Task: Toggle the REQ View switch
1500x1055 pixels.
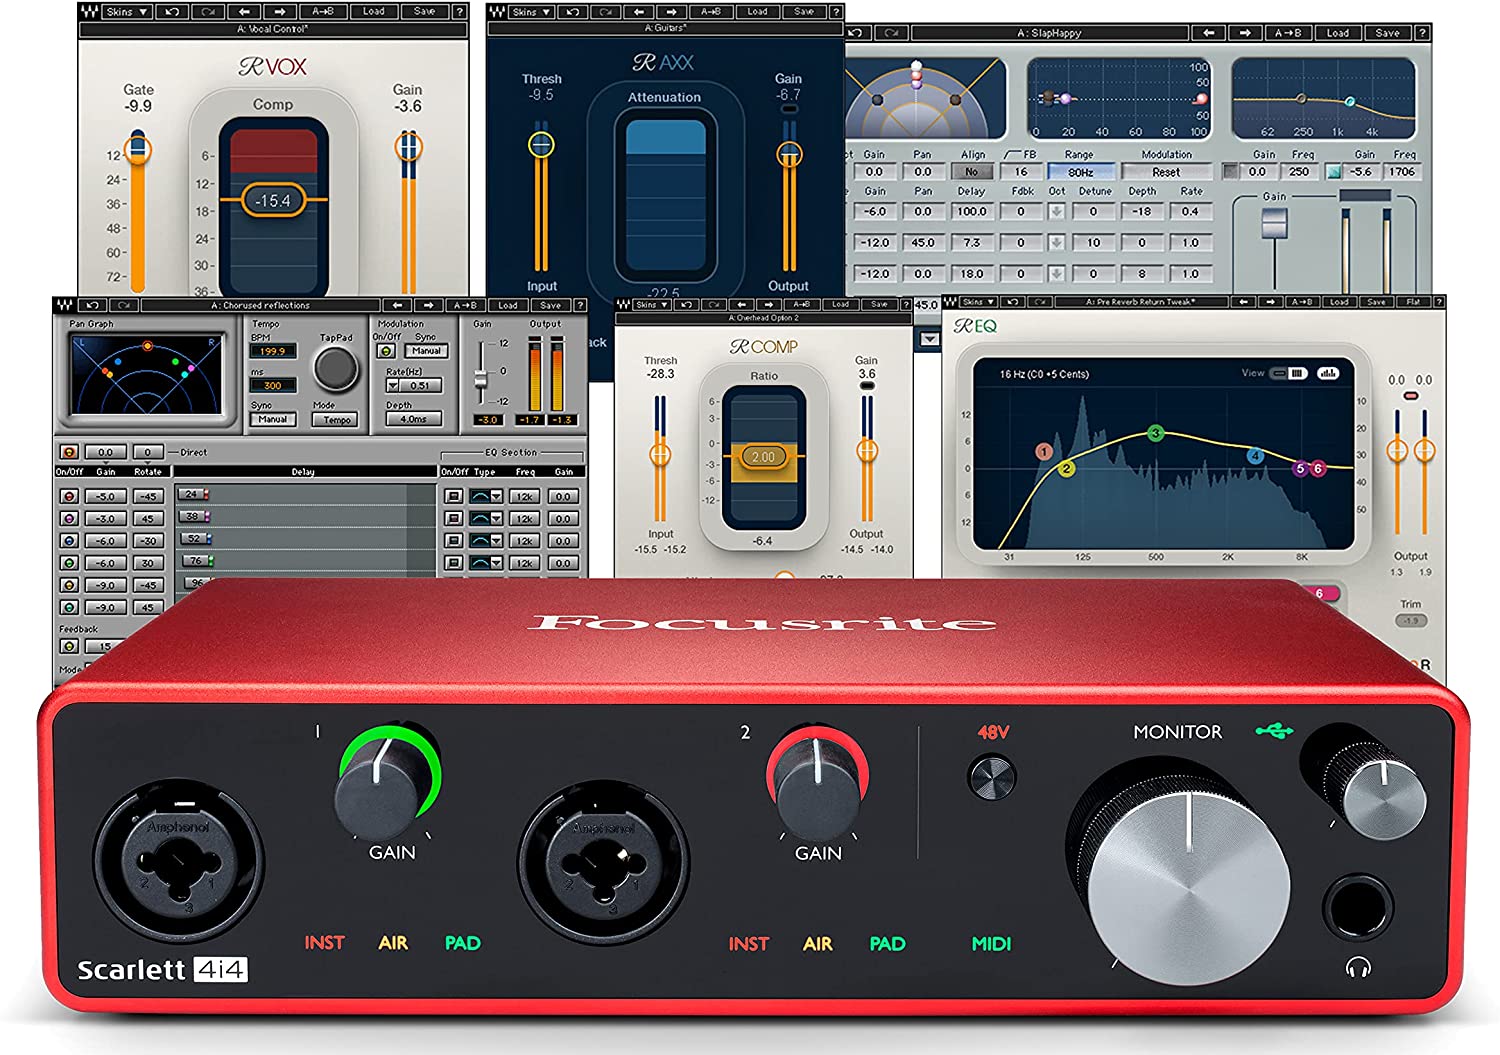Action: pos(1289,373)
